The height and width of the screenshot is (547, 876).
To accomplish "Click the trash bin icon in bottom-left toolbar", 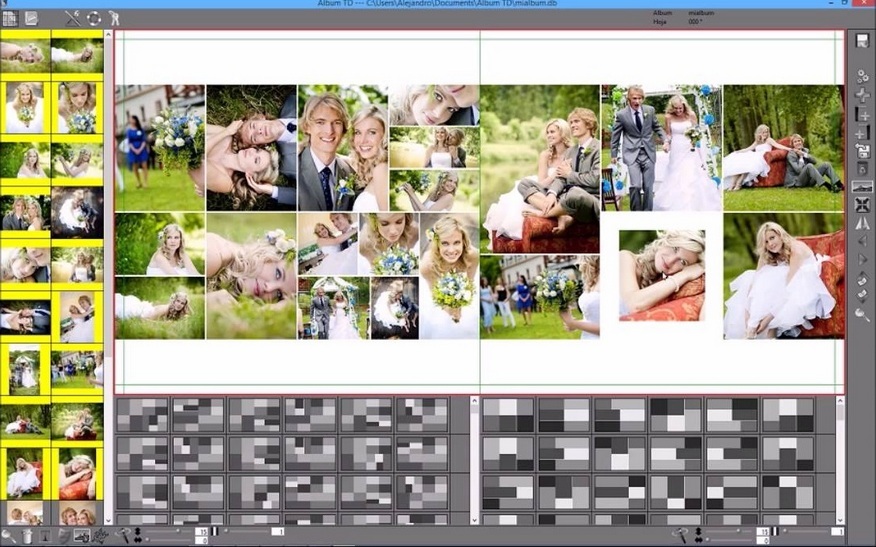I will pos(28,537).
